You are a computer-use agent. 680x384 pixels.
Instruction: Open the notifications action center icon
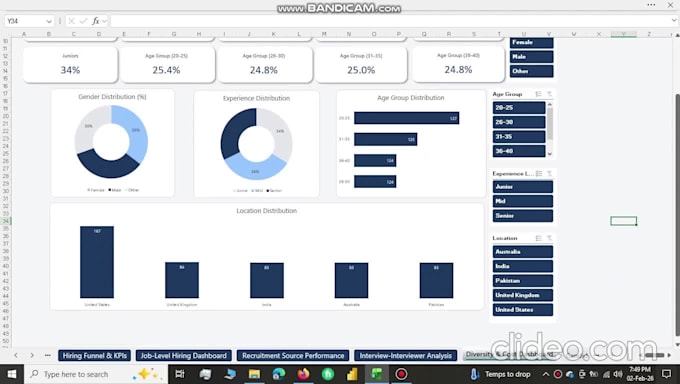coord(667,374)
